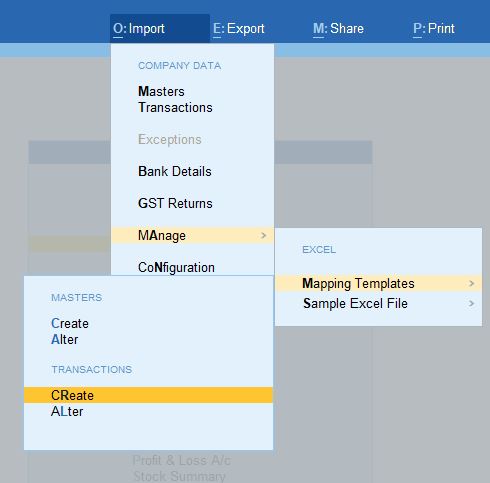
Task: Select Mapping Templates under Excel
Action: click(x=379, y=283)
